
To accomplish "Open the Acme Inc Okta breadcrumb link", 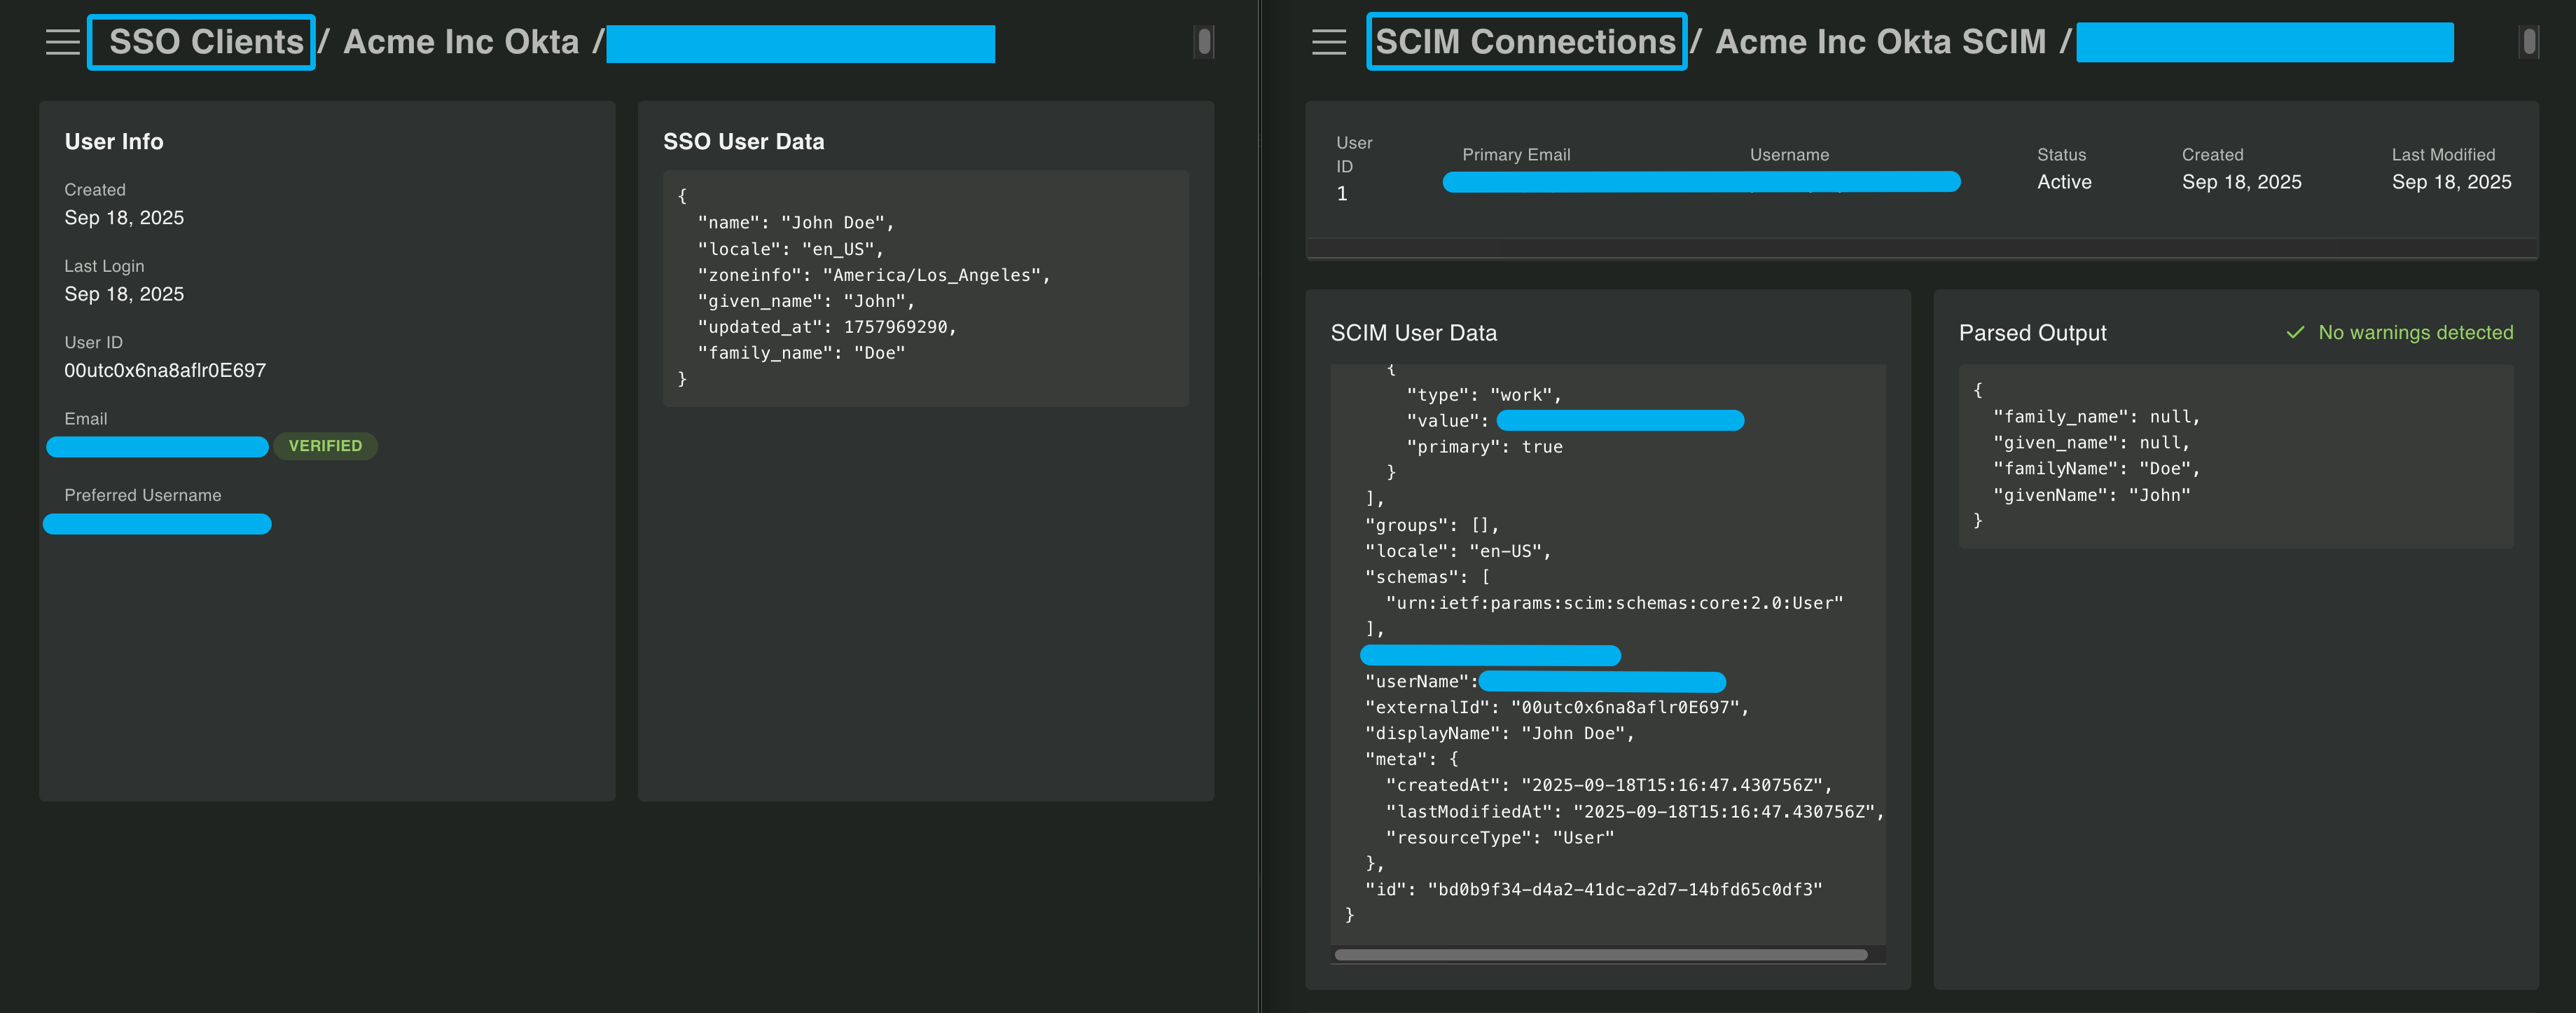I will coord(465,42).
